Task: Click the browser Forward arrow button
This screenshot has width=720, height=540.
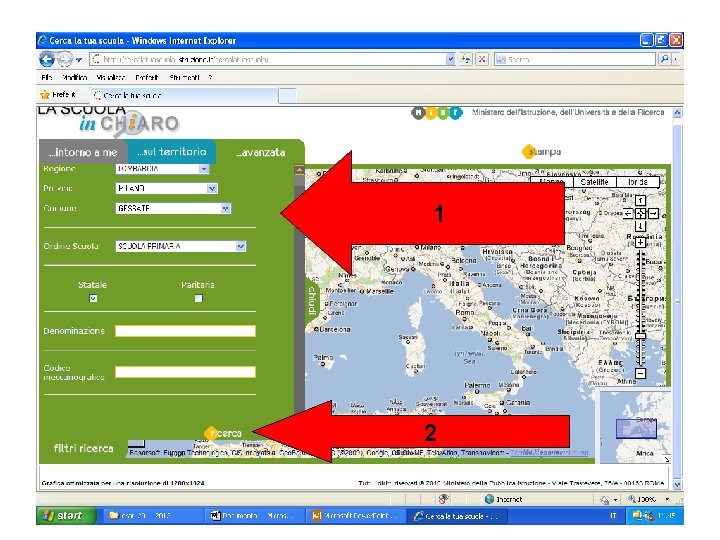Action: point(65,59)
